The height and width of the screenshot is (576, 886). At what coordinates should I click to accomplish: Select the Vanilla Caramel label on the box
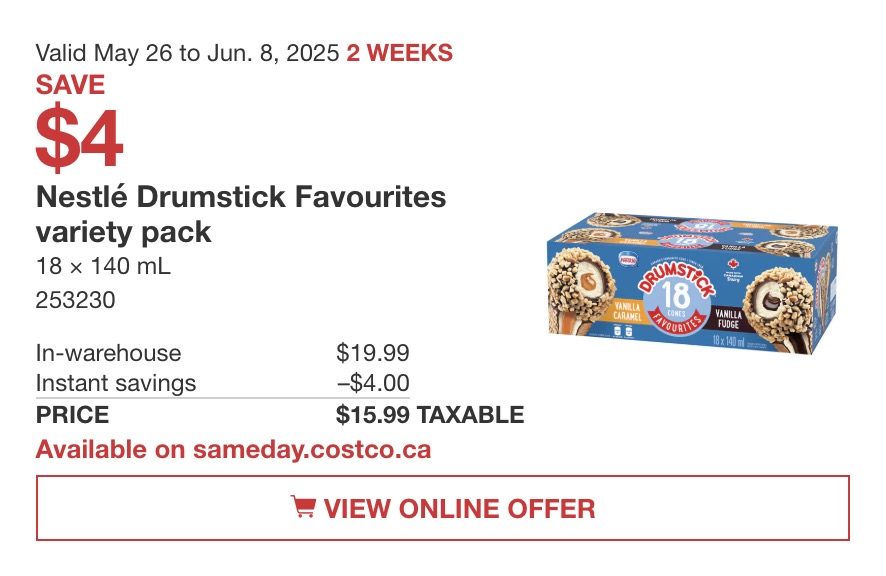click(628, 311)
